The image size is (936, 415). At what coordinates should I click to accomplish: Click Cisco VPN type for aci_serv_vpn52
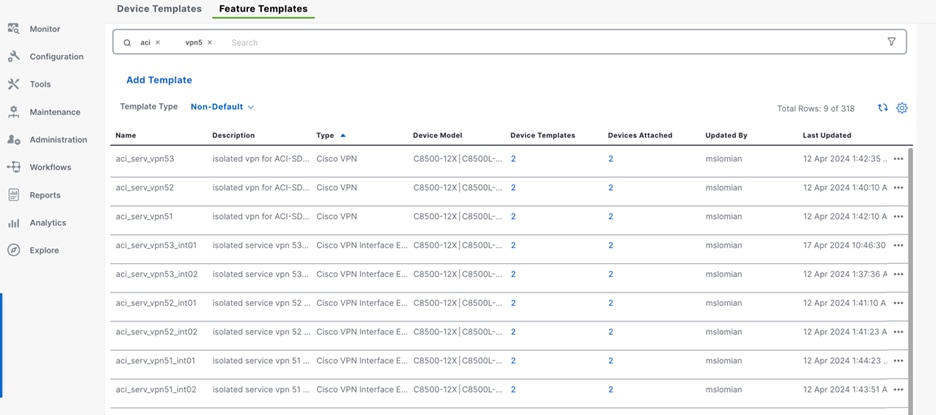[337, 187]
